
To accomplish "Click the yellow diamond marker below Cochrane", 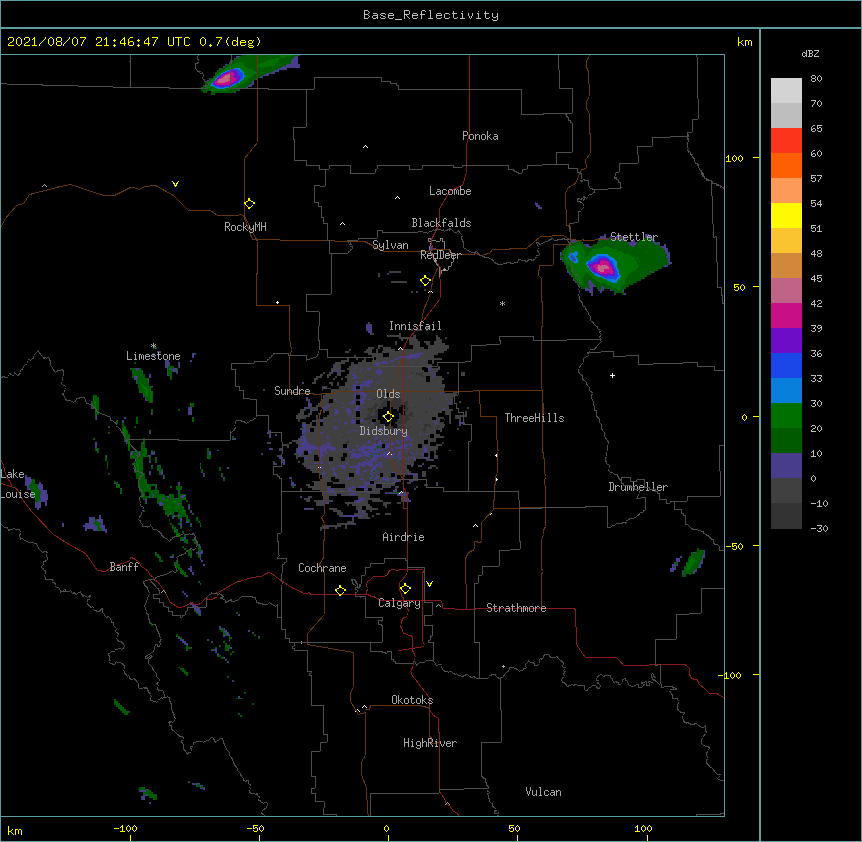I will click(x=340, y=590).
